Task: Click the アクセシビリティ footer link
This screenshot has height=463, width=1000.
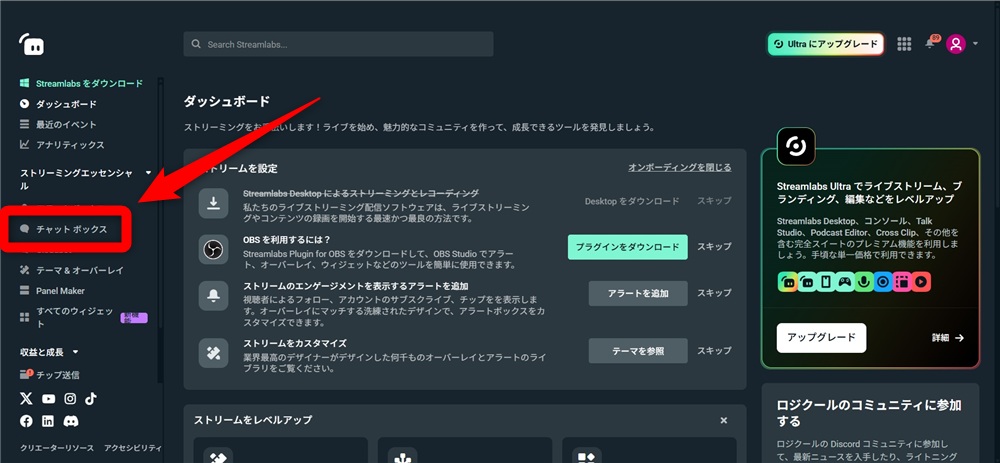Action: click(x=133, y=448)
